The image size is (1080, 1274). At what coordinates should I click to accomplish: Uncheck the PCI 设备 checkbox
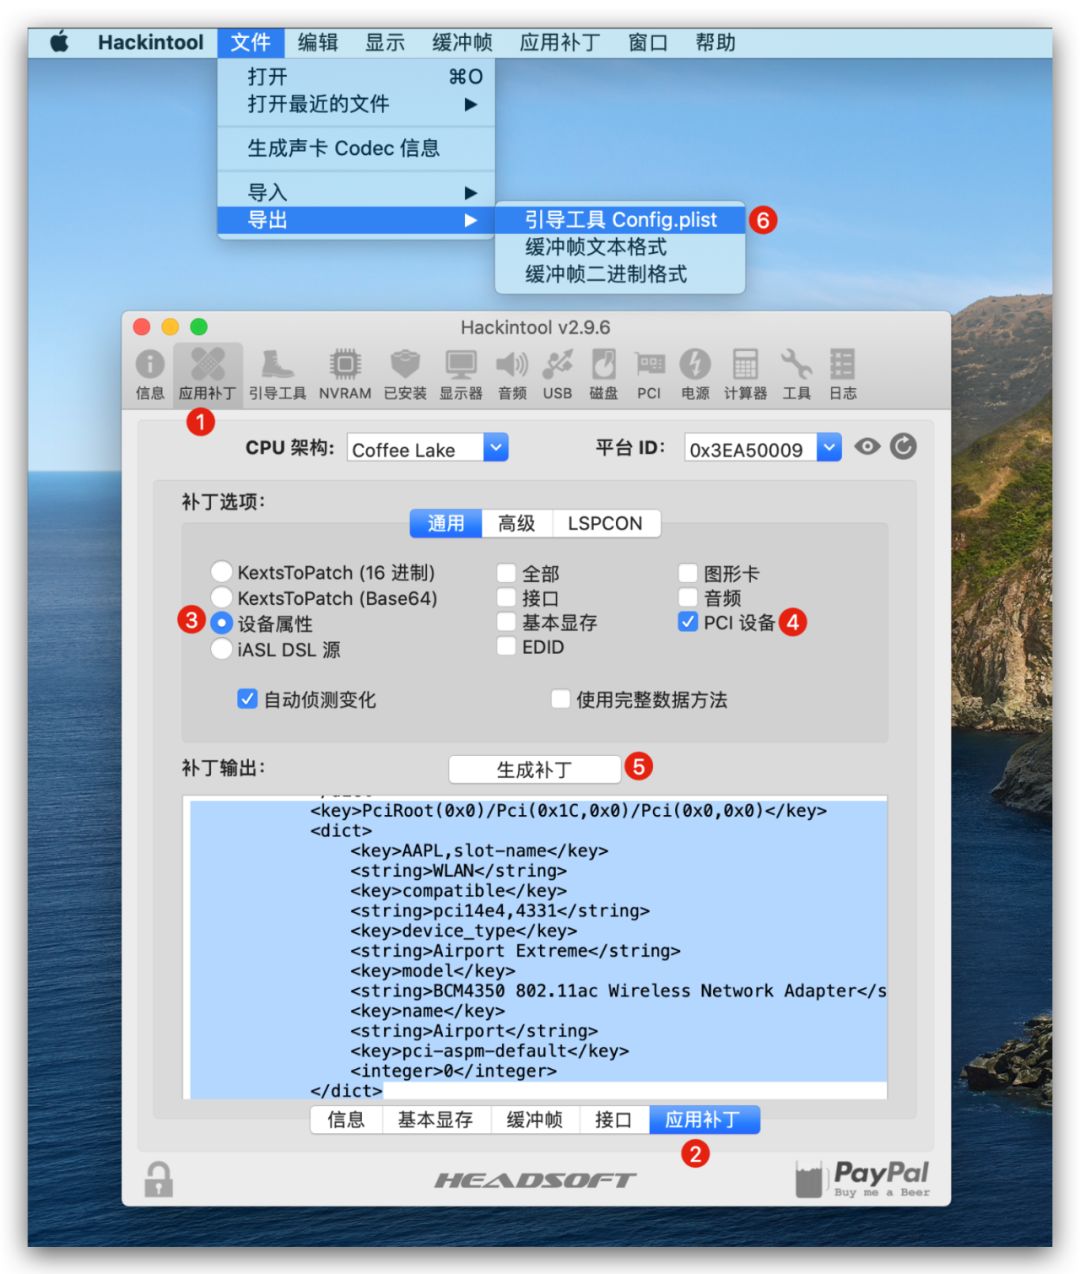click(688, 622)
